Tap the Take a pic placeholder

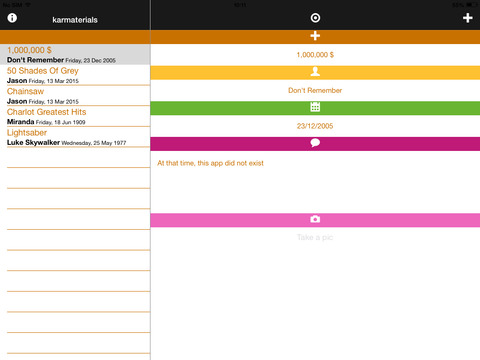coord(315,237)
